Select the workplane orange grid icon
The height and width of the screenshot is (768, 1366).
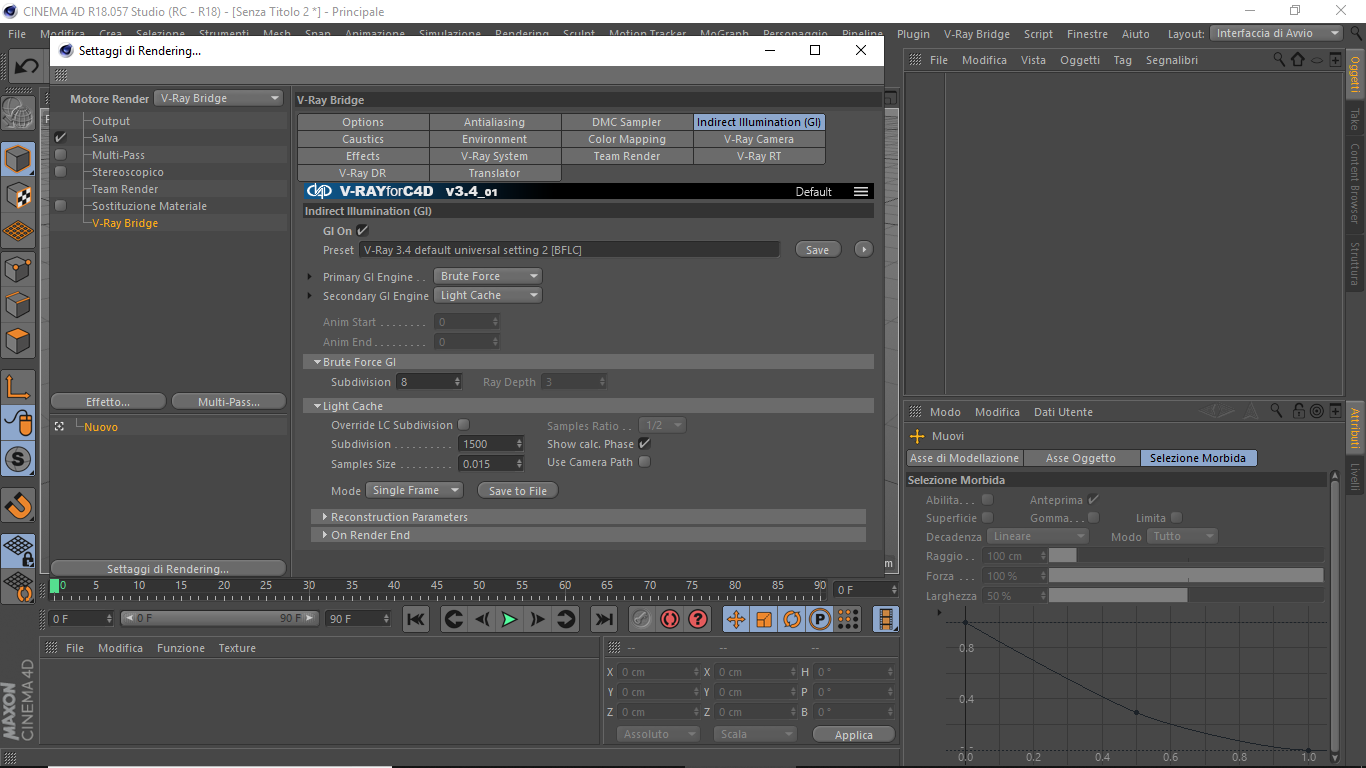18,232
